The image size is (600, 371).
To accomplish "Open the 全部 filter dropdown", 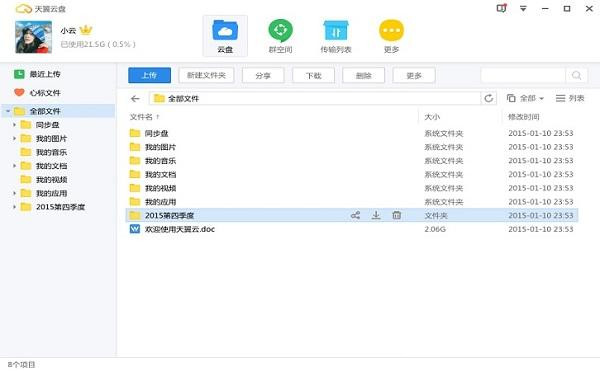I will pyautogui.click(x=525, y=98).
